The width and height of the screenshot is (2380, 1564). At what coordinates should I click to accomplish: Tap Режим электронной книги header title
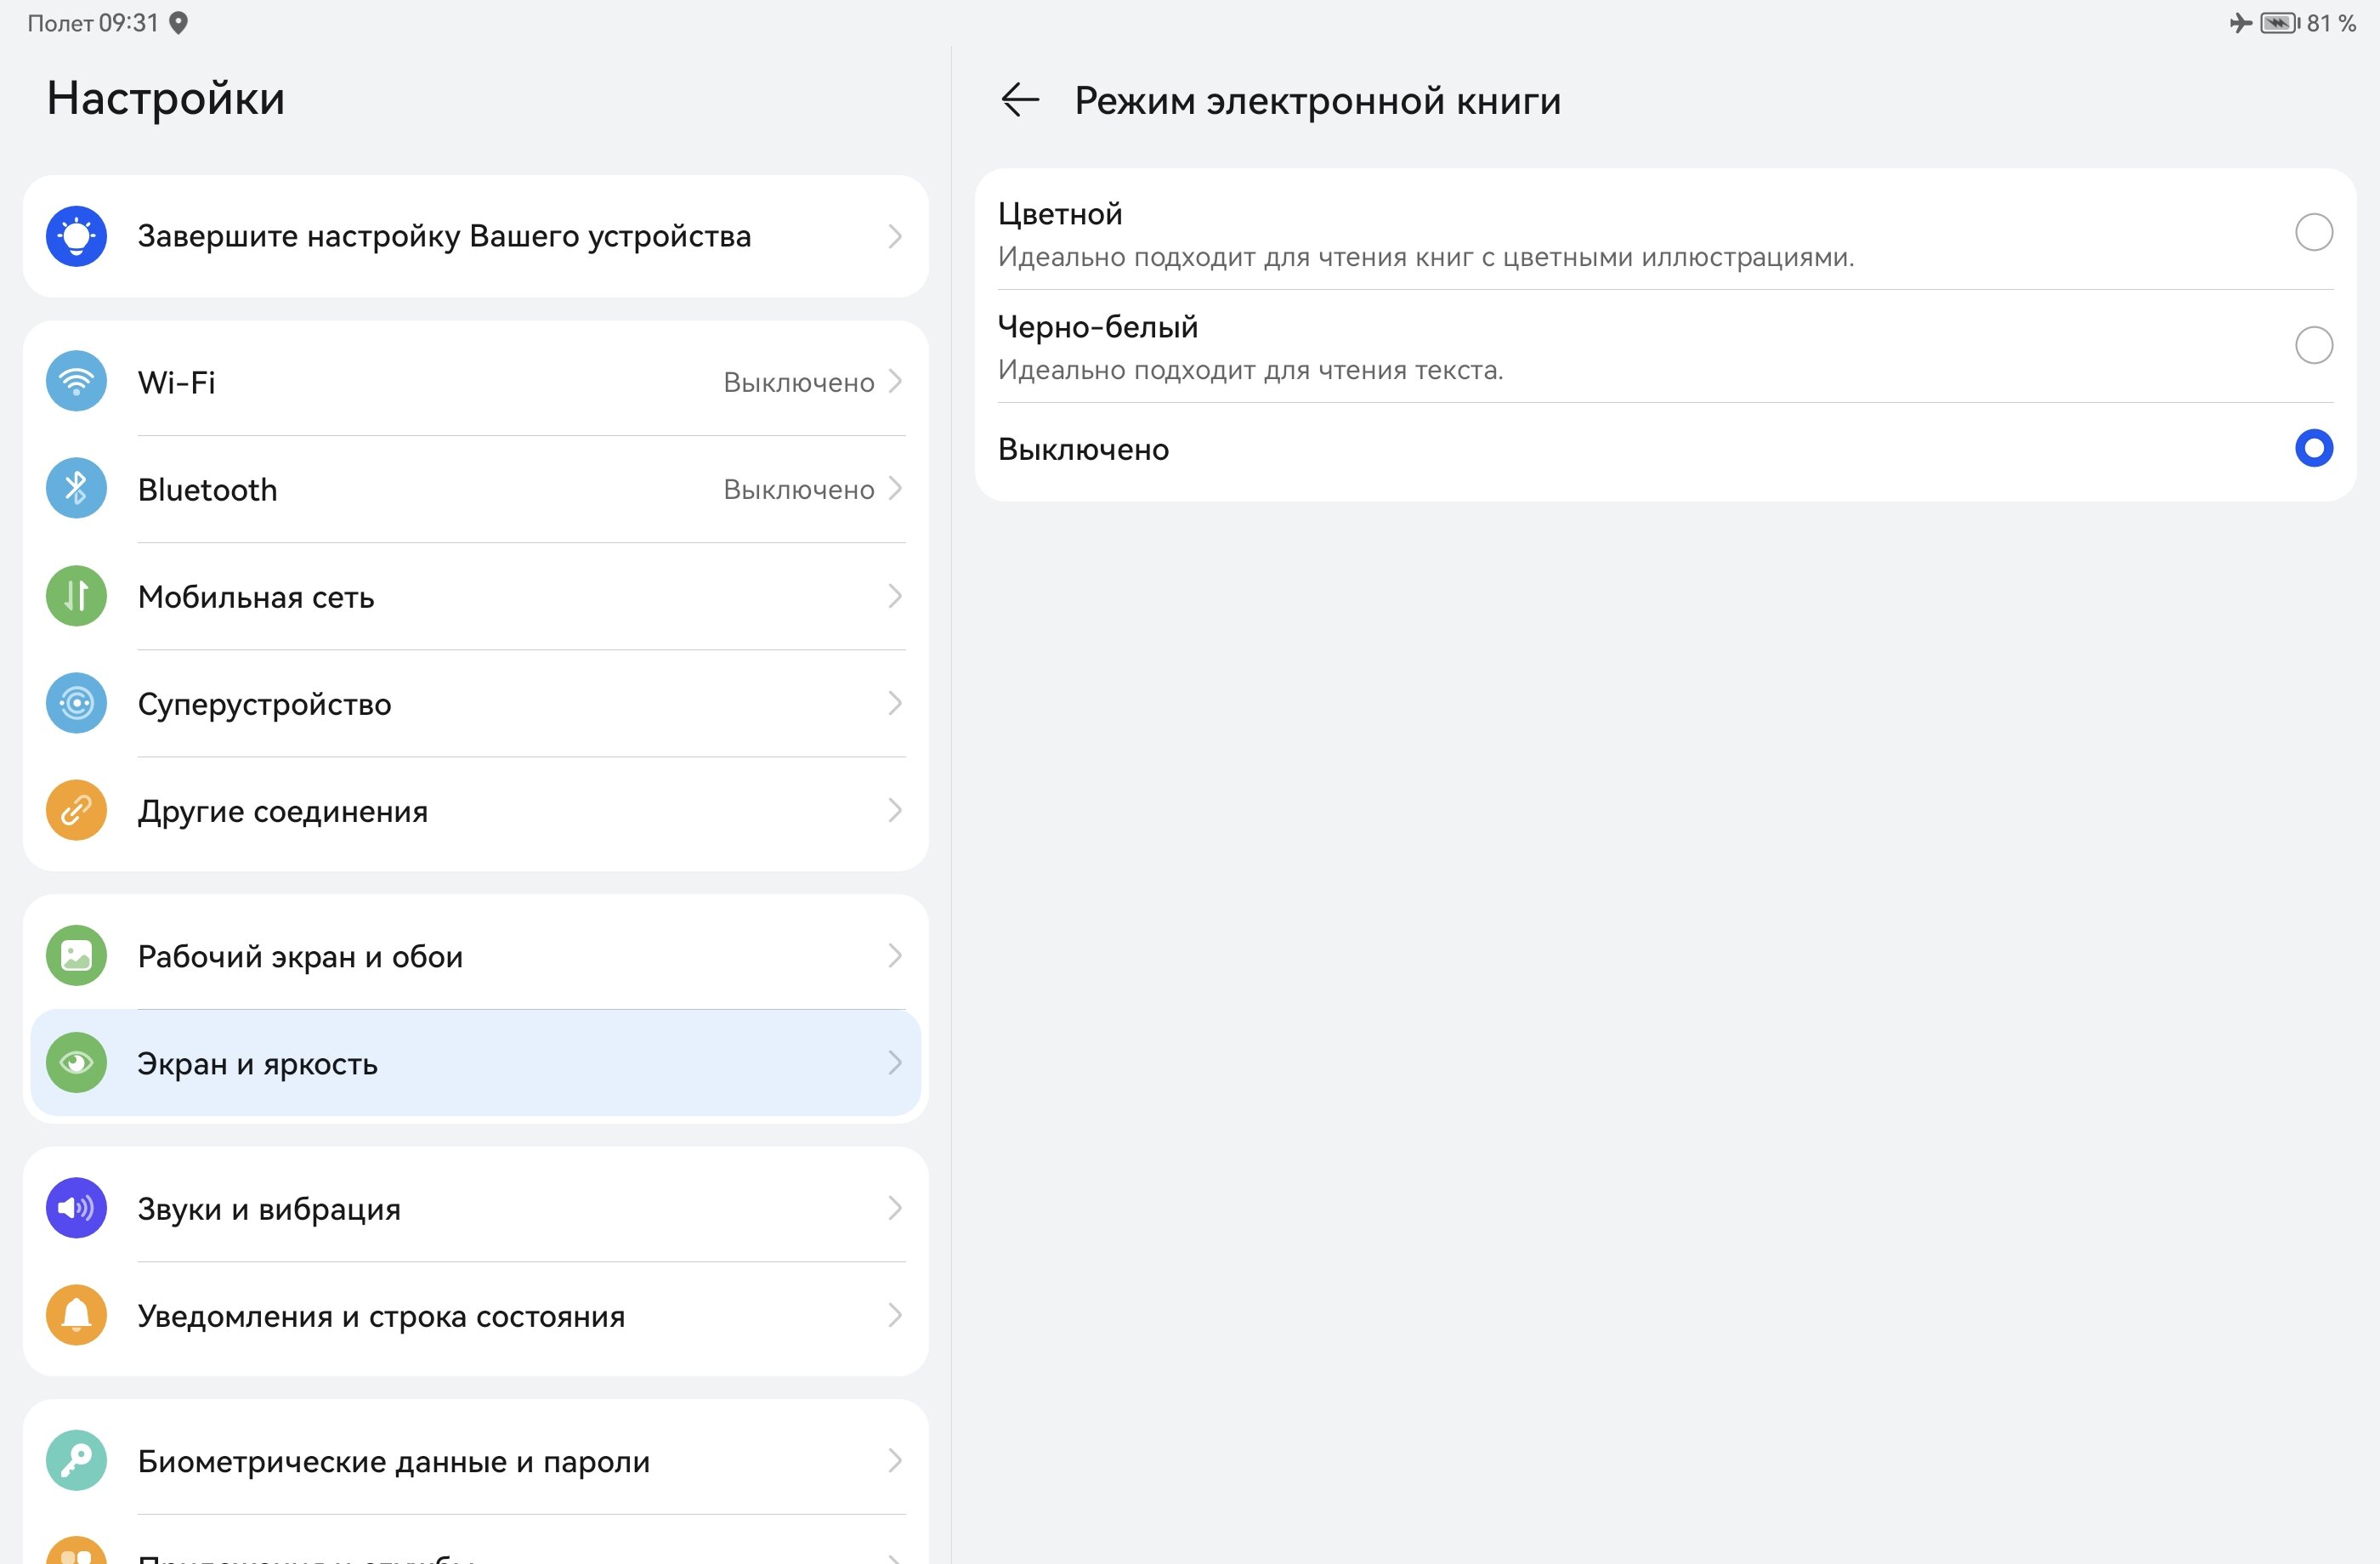point(1318,101)
